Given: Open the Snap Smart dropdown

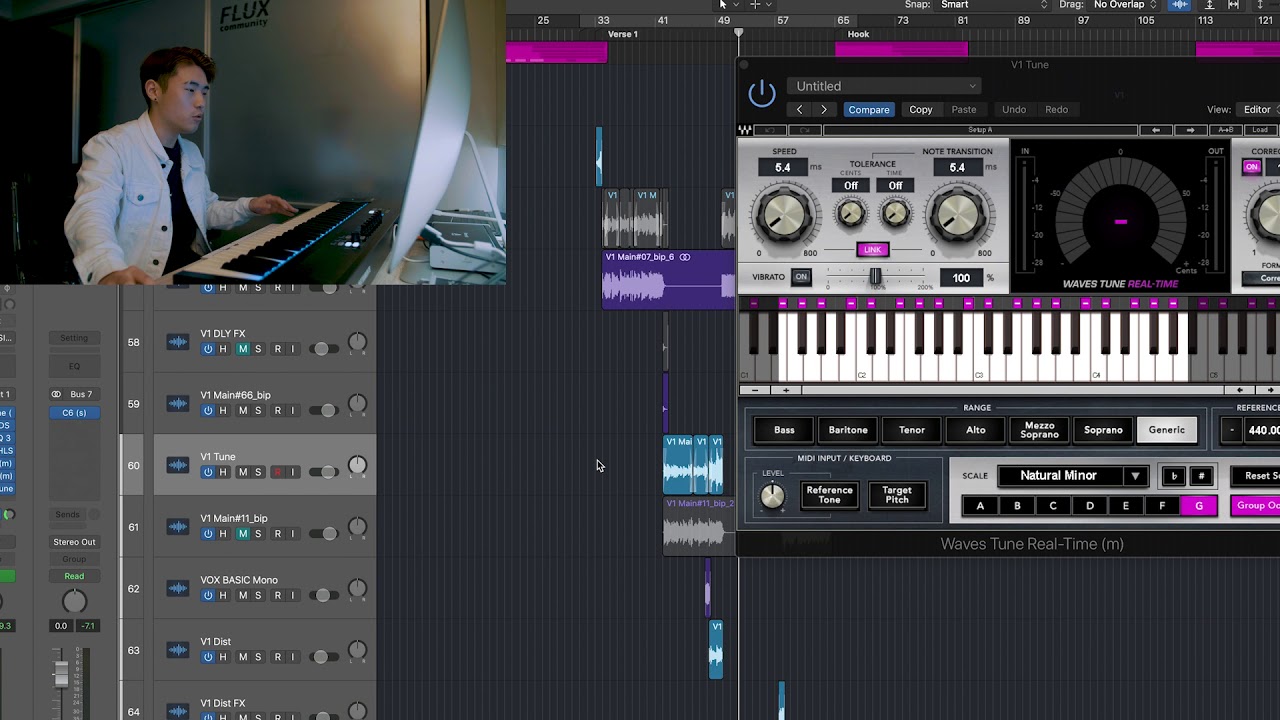Looking at the screenshot, I should click(x=992, y=5).
